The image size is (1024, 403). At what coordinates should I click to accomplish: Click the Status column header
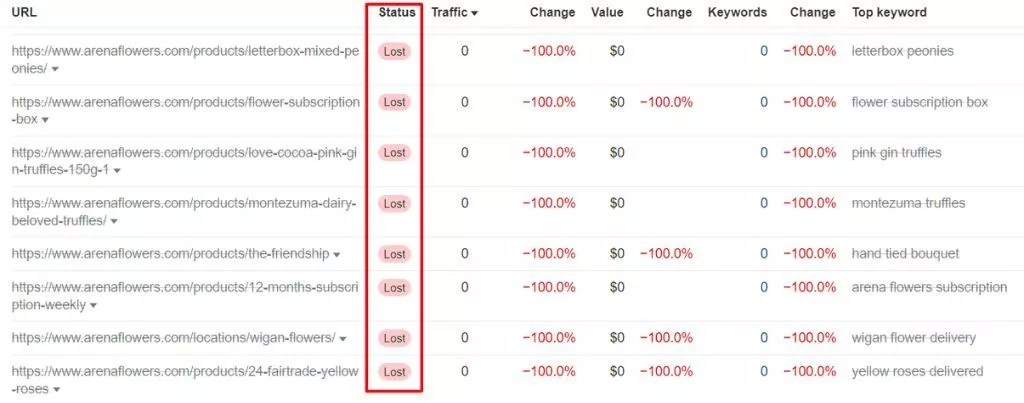[397, 13]
